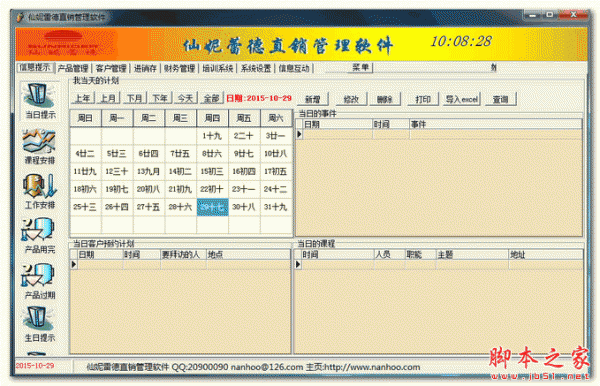This screenshot has height=386, width=600.
Task: Select the first row in 当日的事件 grid
Action: [439, 134]
